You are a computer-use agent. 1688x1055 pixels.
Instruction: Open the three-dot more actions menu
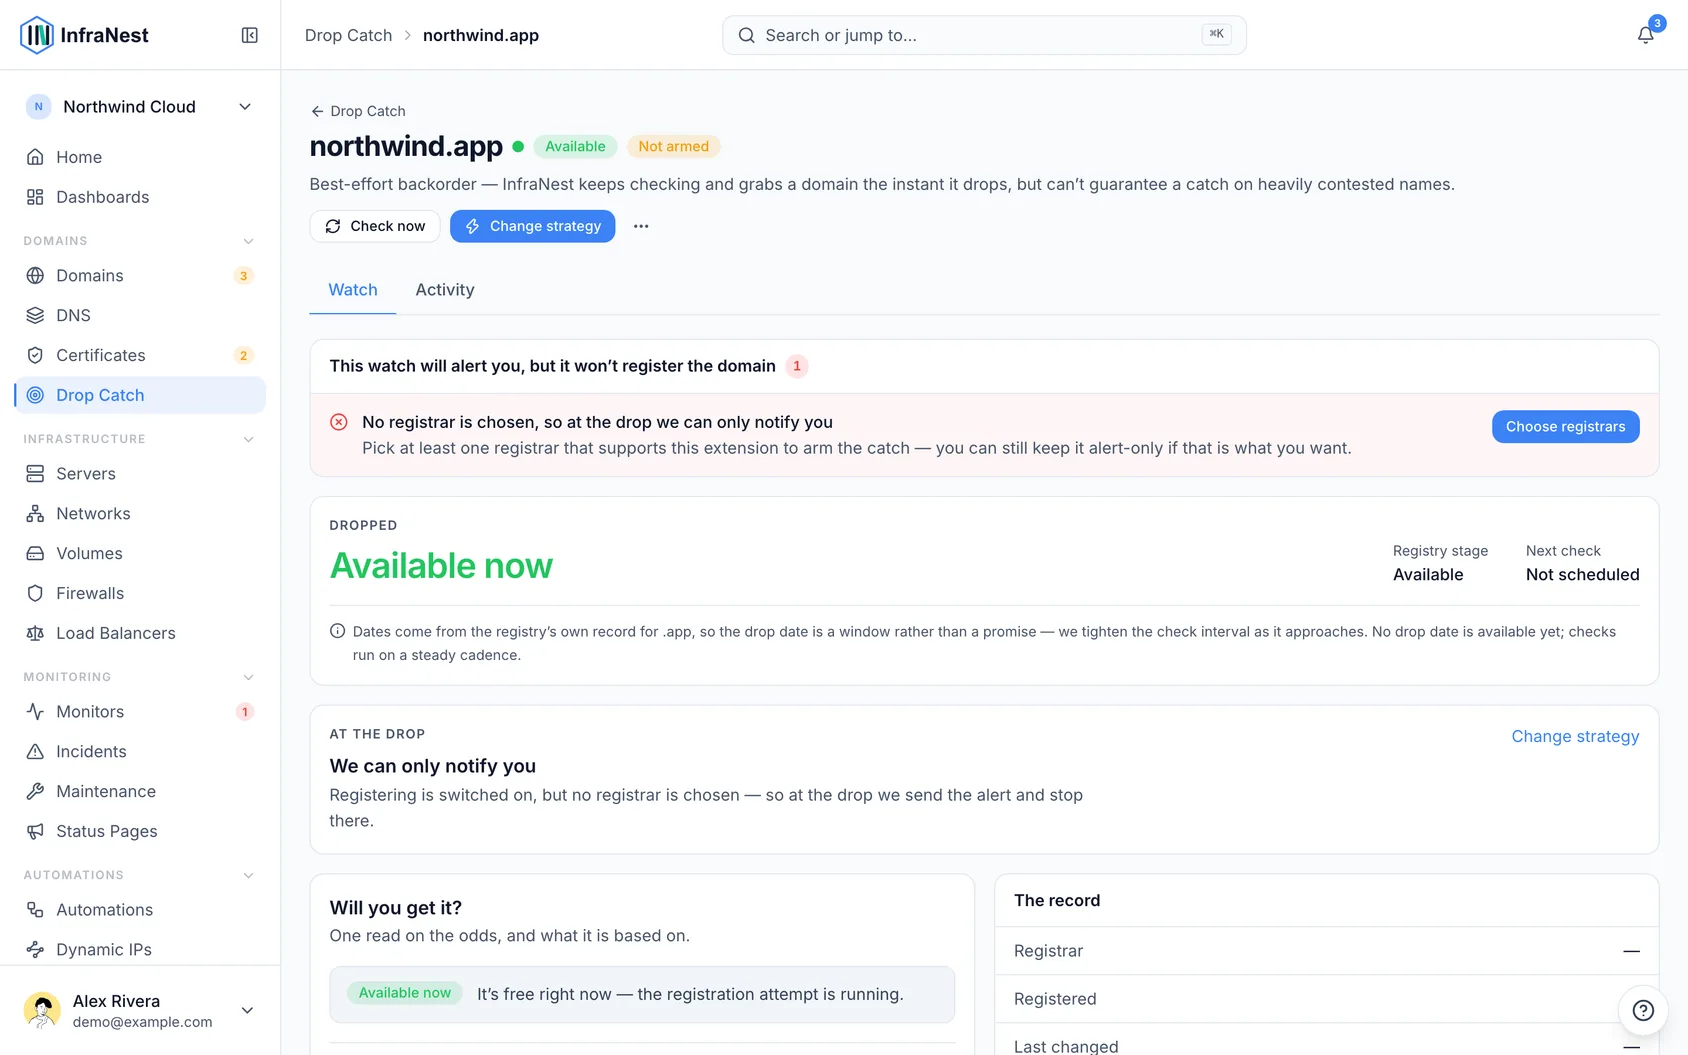(641, 226)
